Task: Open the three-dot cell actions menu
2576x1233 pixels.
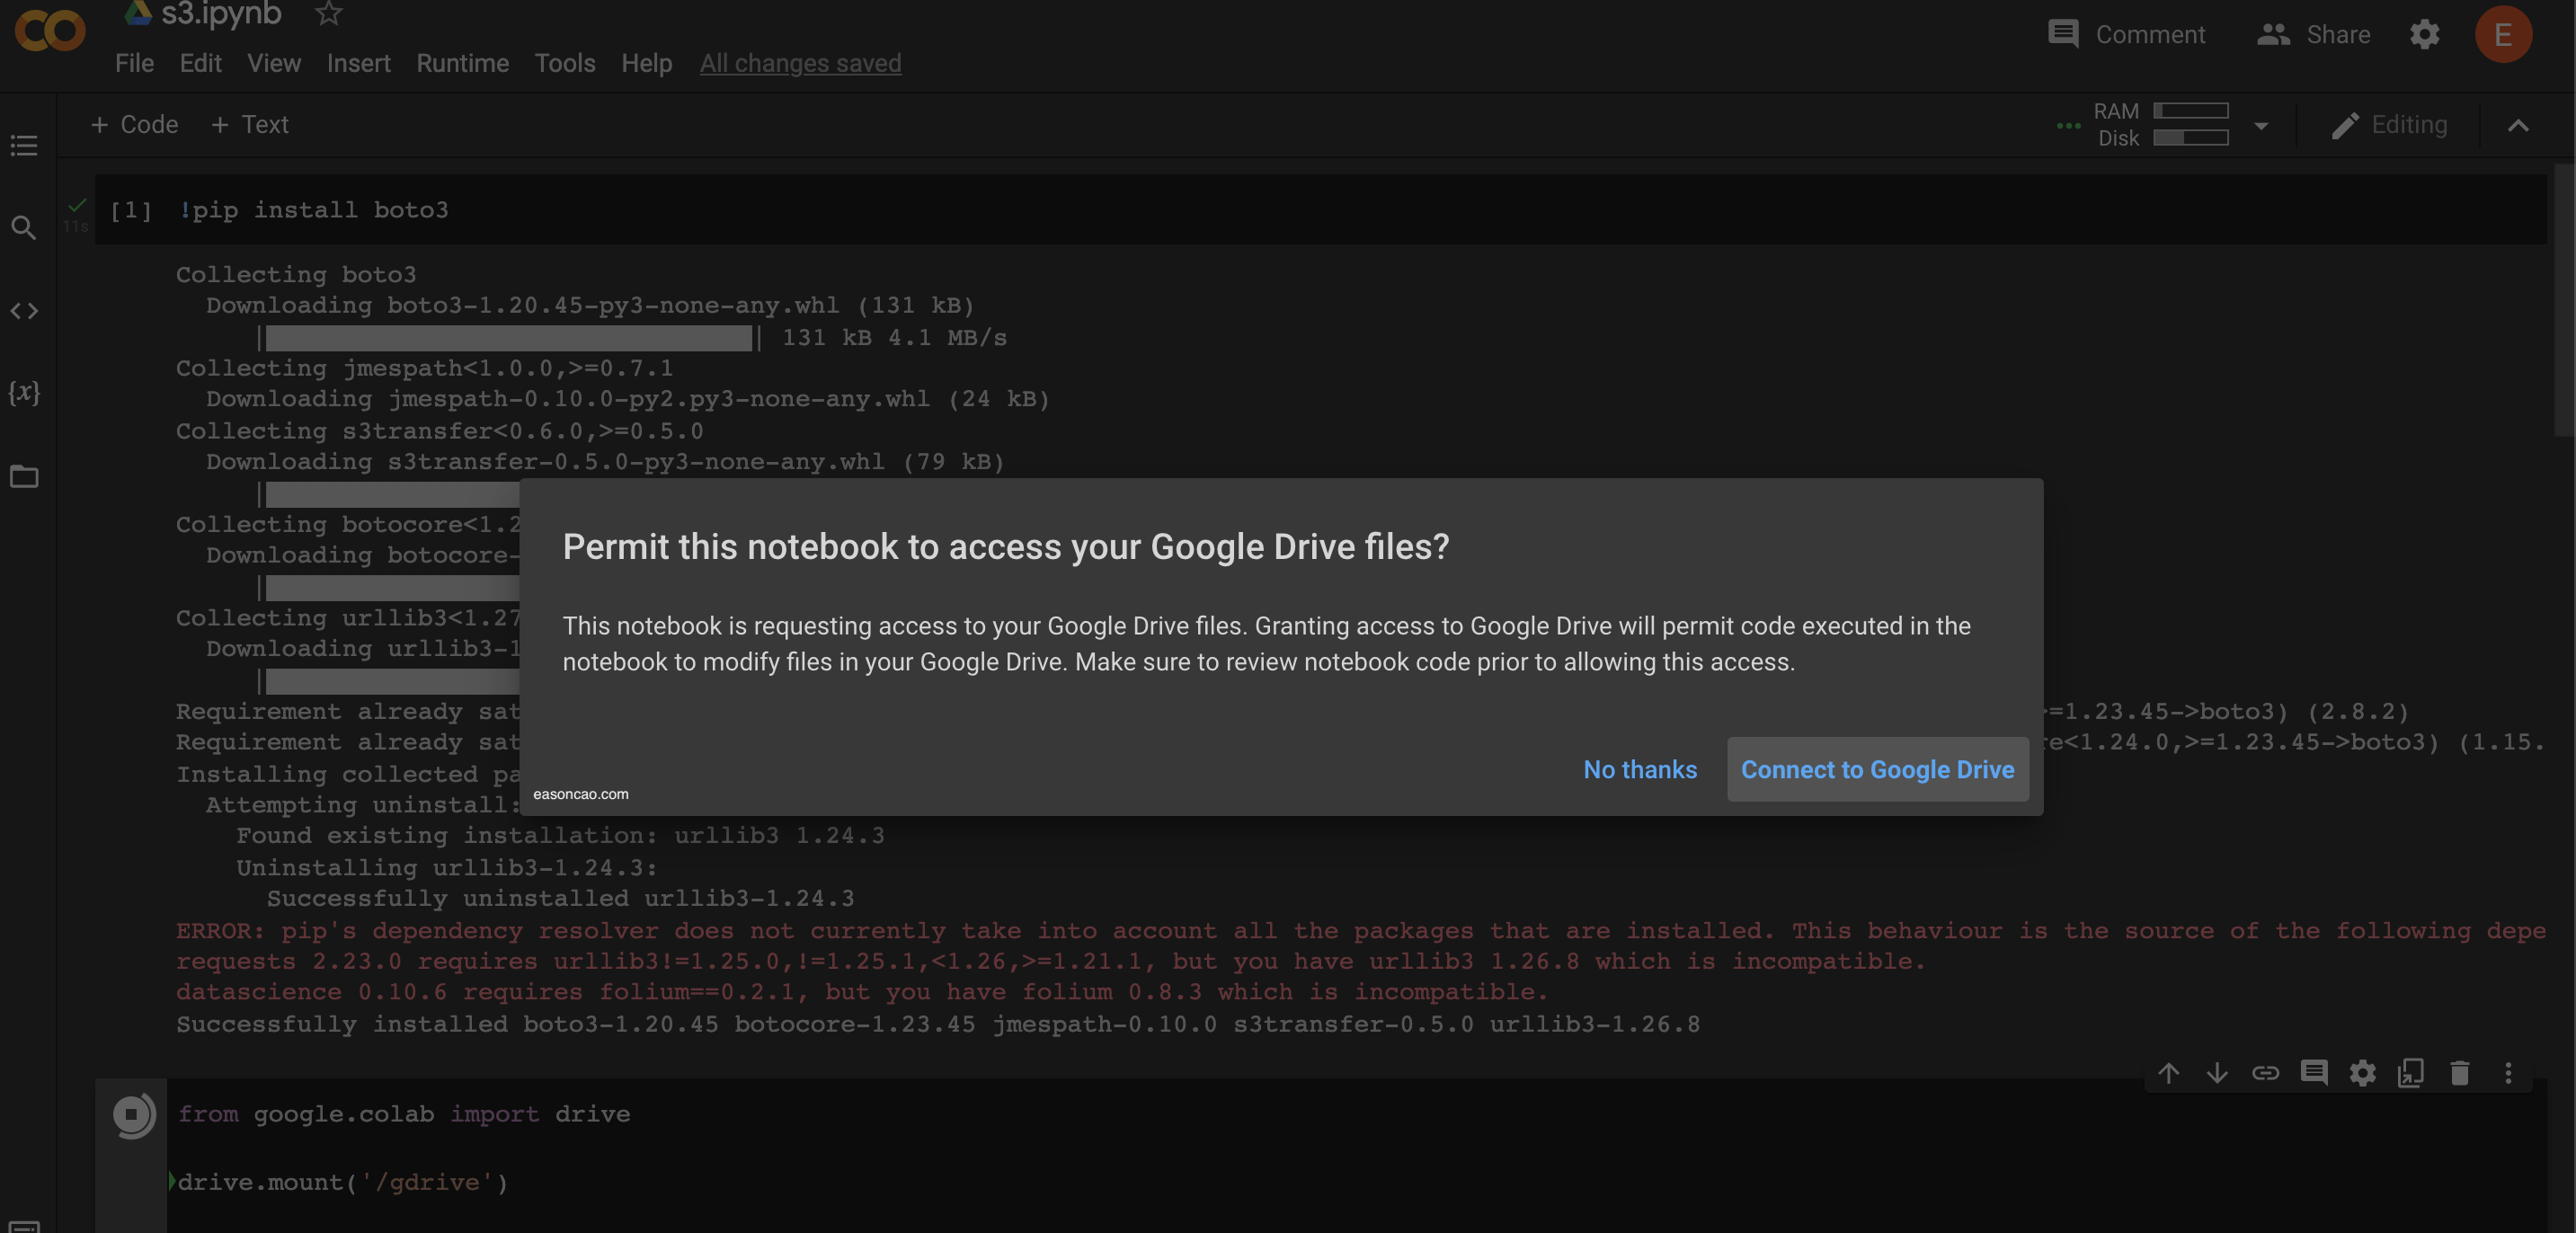Action: 2509,1074
